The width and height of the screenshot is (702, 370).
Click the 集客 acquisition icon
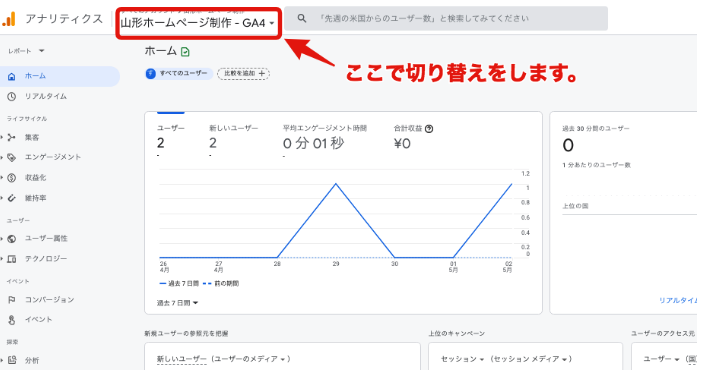(12, 138)
